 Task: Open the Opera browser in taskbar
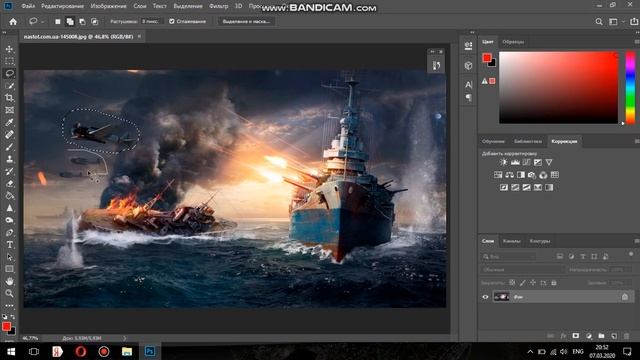click(x=80, y=351)
